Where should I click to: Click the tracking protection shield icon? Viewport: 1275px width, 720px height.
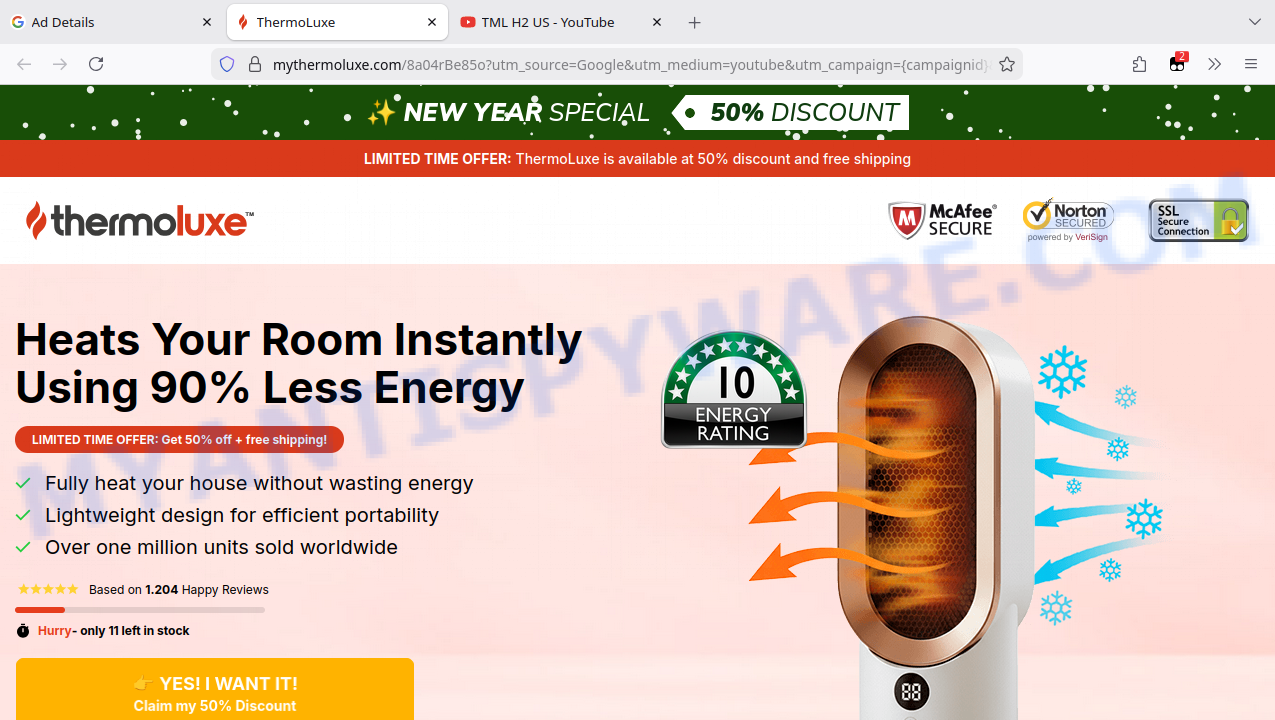click(227, 64)
